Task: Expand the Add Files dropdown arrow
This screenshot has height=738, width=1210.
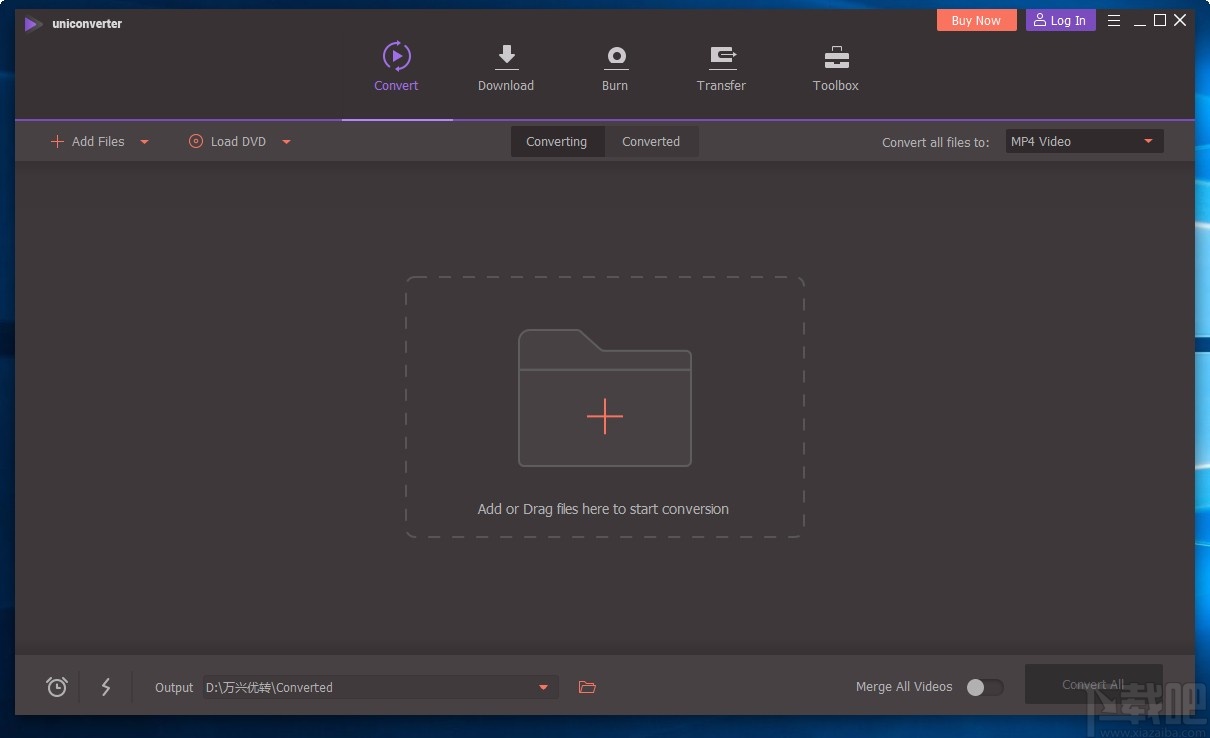Action: click(144, 142)
